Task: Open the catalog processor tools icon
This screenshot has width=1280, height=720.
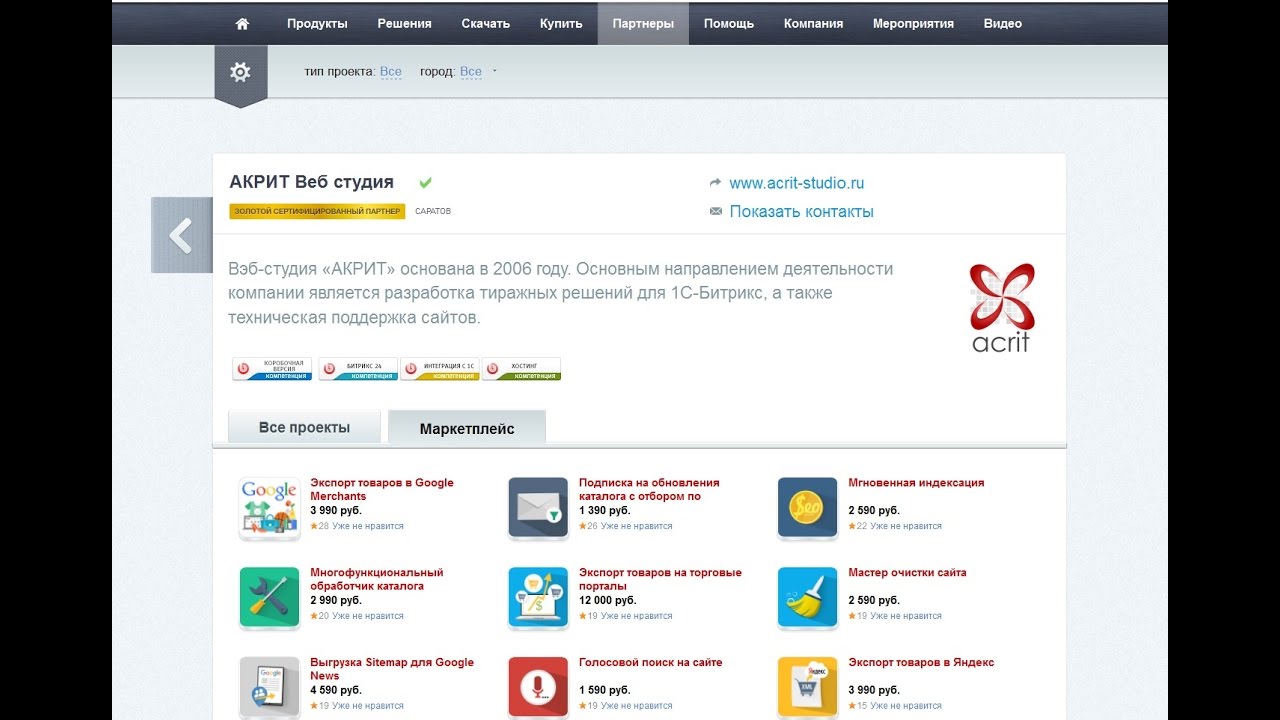Action: pyautogui.click(x=270, y=598)
